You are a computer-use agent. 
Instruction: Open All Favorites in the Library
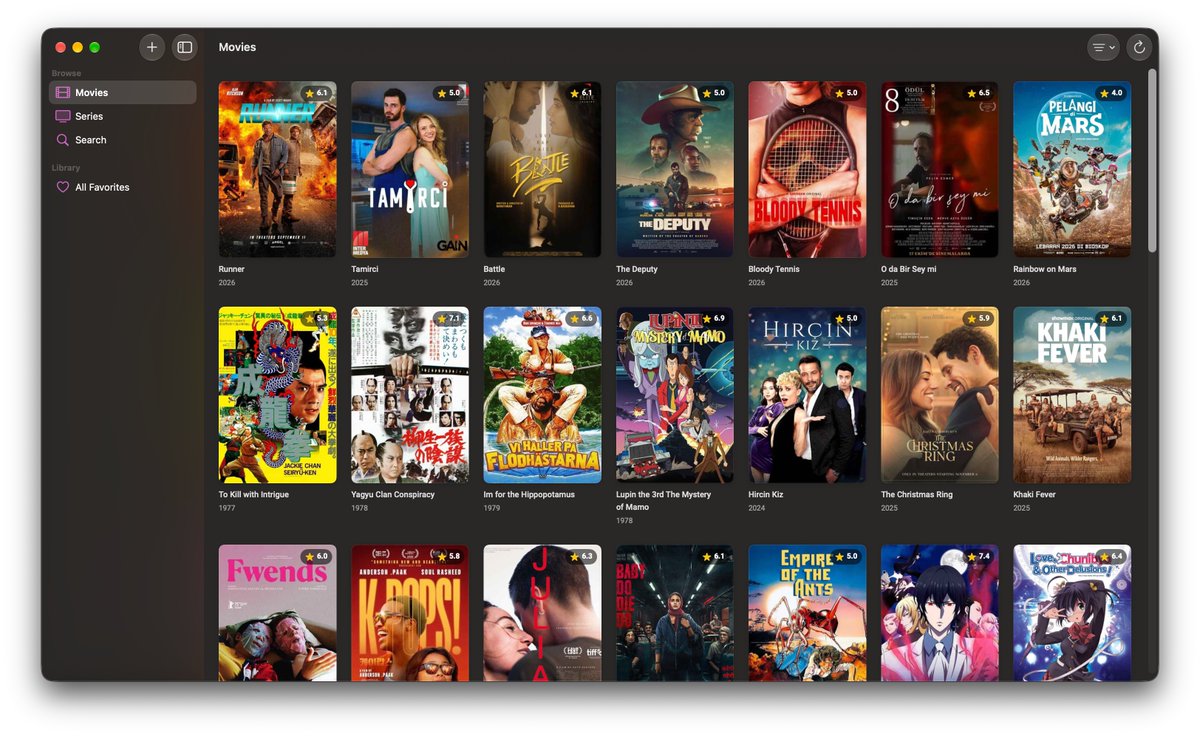[x=122, y=187]
